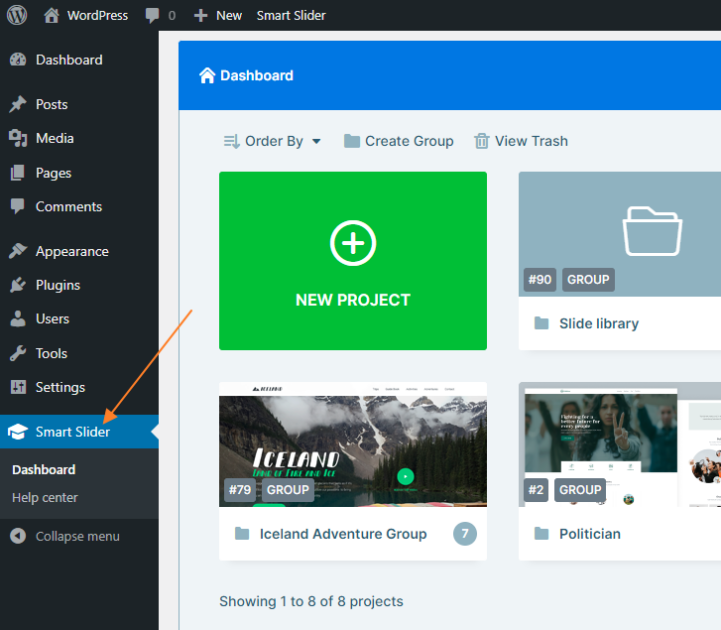Click the folder icon beside Create Group
This screenshot has height=630, width=721.
[x=352, y=141]
